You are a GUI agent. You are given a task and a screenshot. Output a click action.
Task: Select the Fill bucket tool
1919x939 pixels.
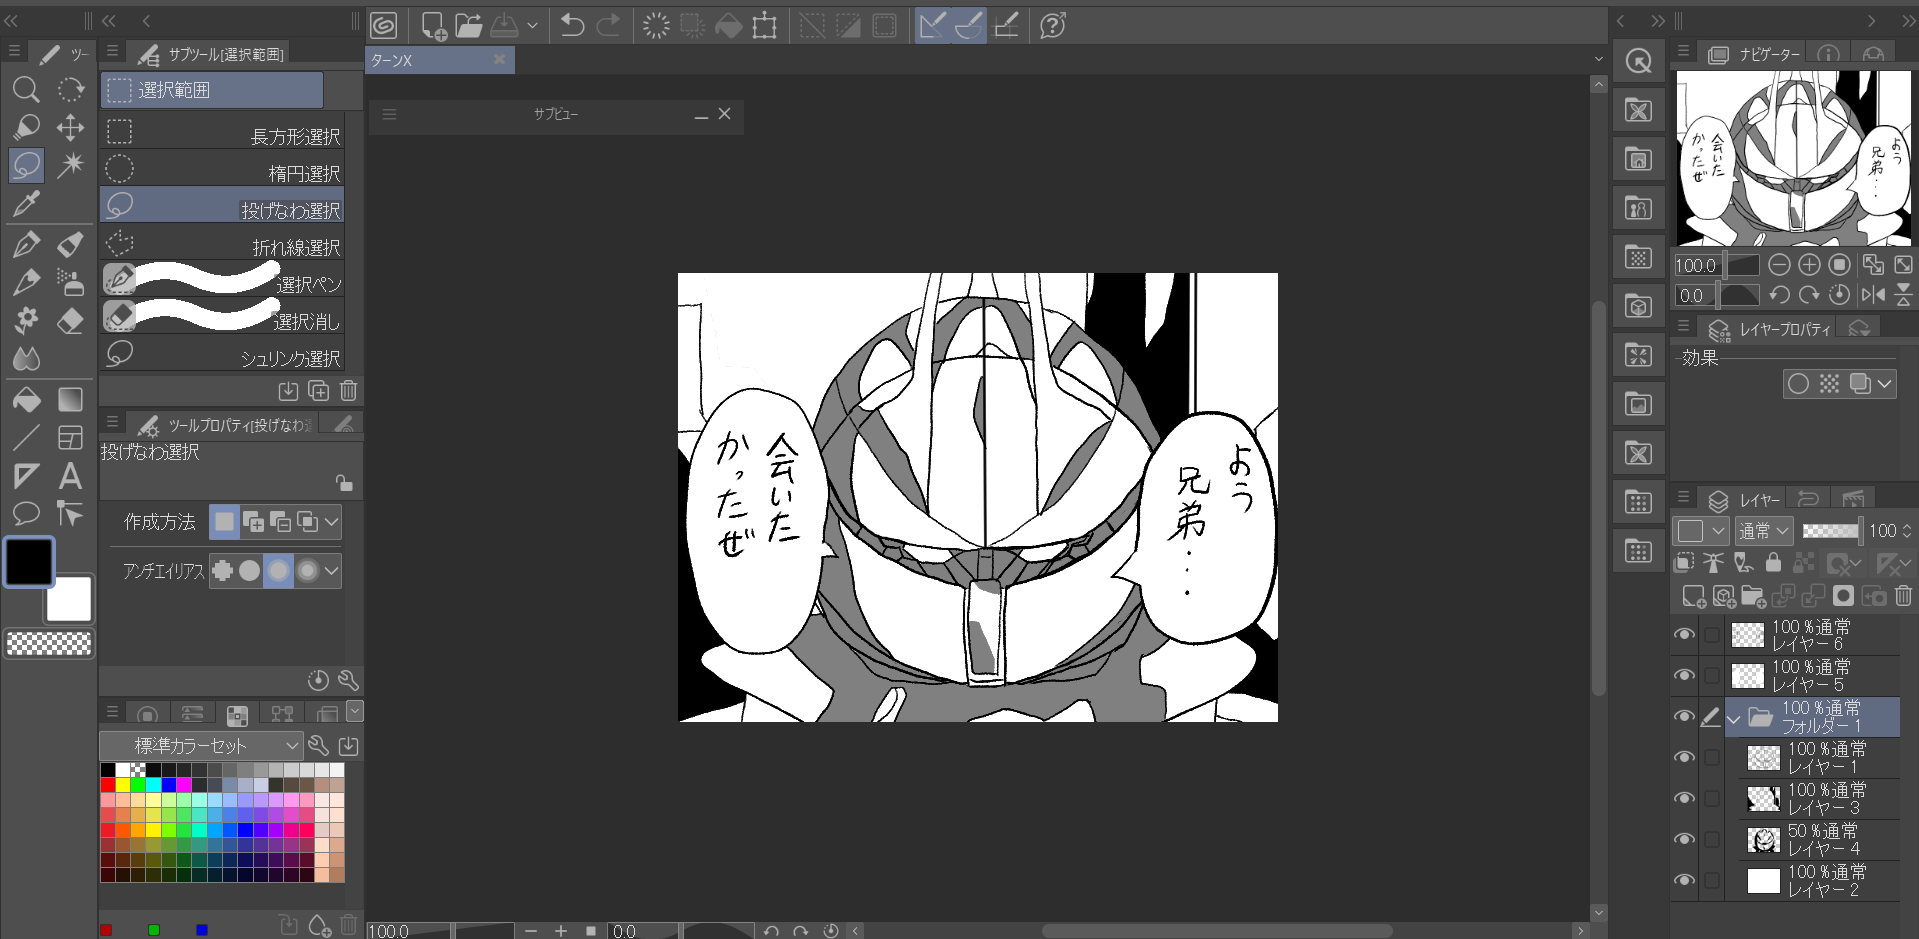tap(26, 400)
